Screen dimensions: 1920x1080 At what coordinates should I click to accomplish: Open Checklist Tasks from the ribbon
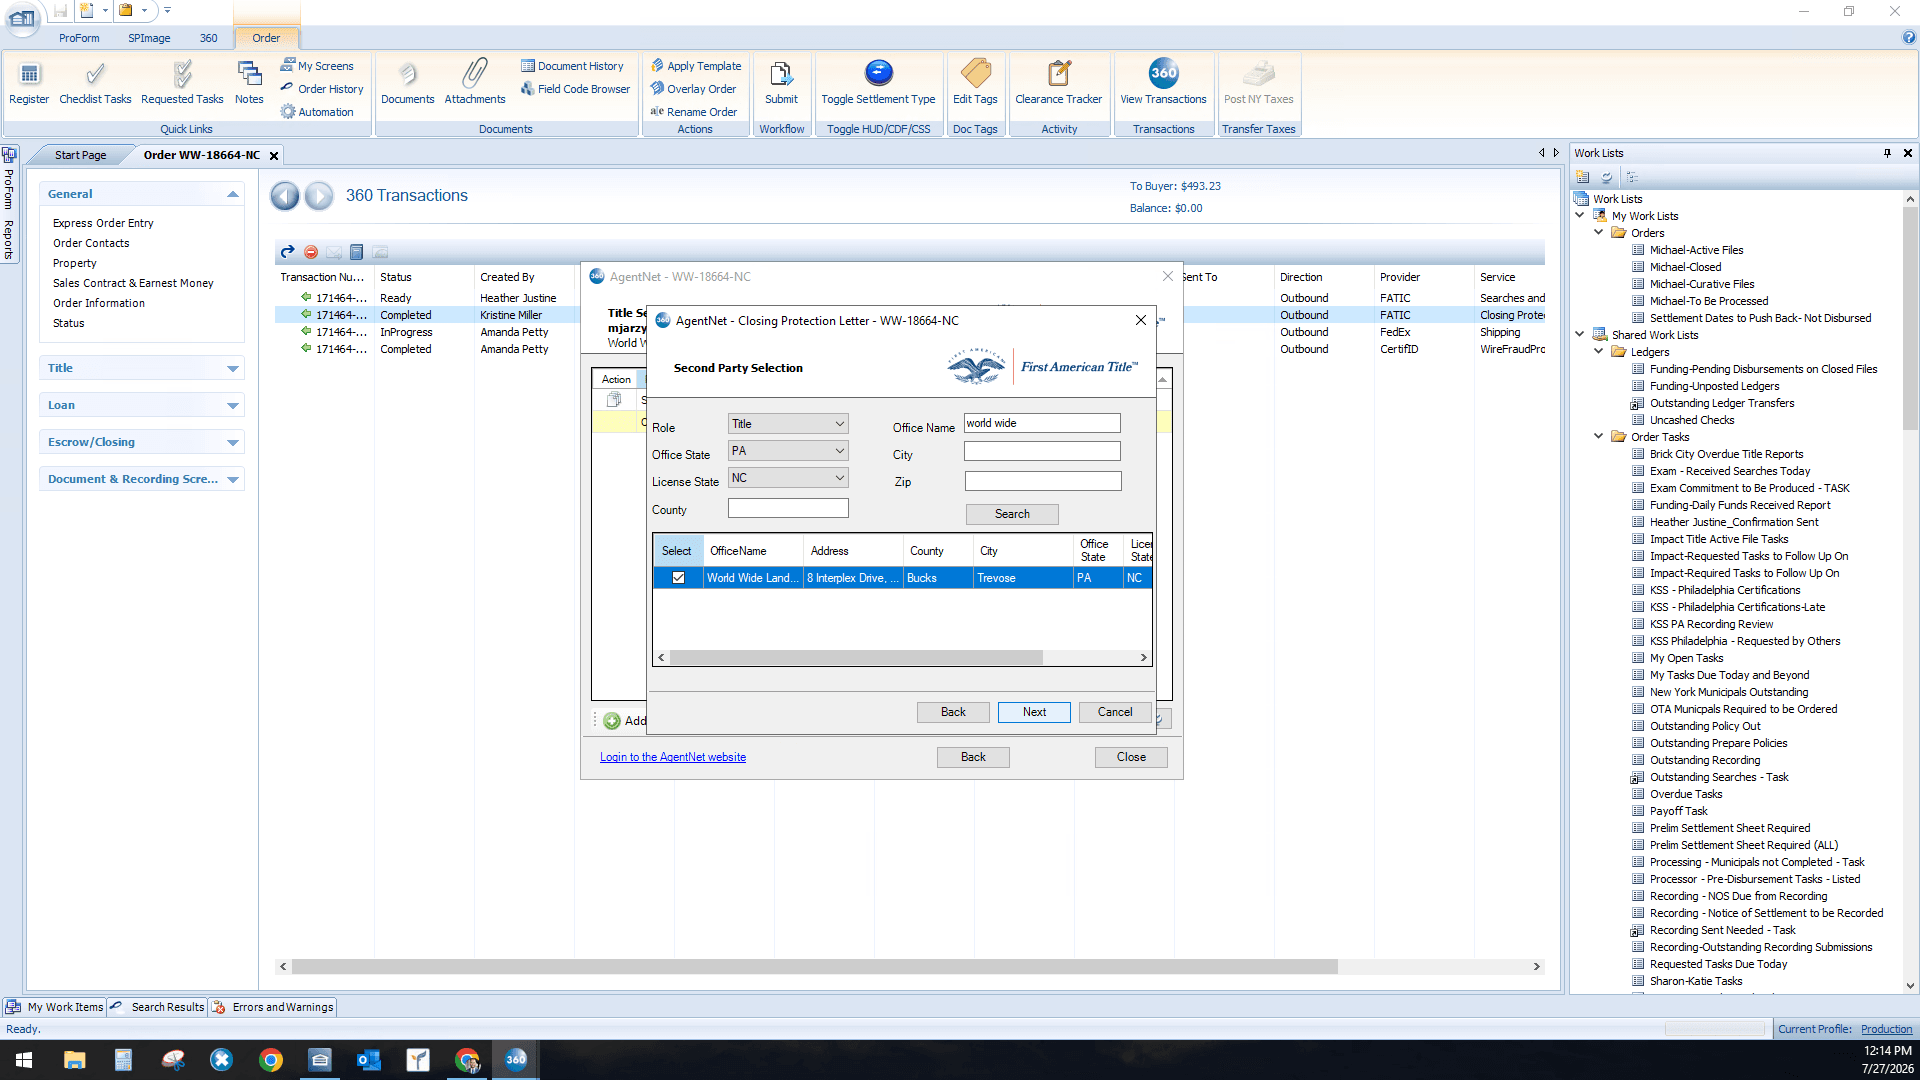coord(95,82)
